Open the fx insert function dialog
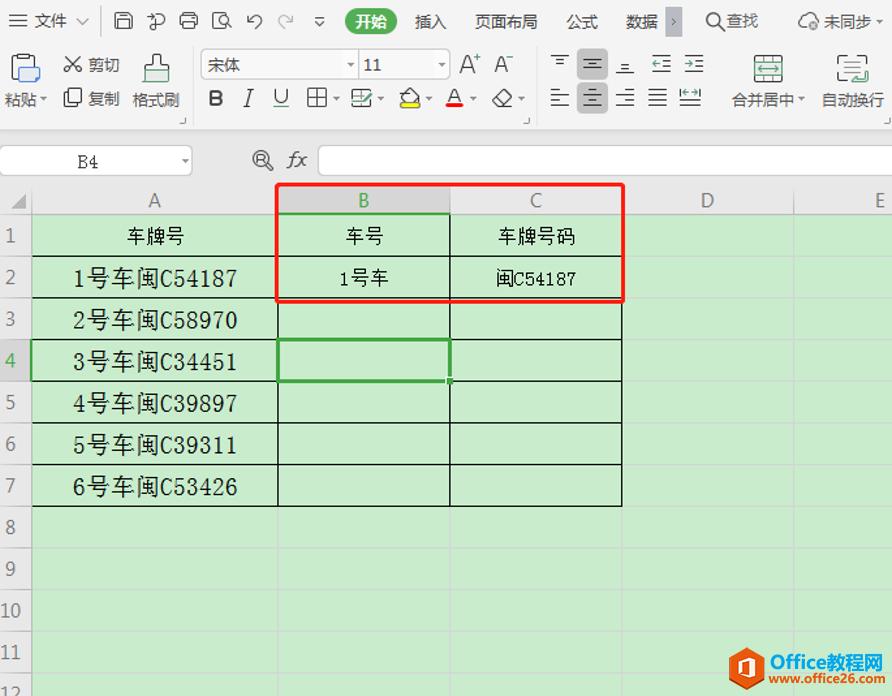The height and width of the screenshot is (696, 892). click(297, 160)
